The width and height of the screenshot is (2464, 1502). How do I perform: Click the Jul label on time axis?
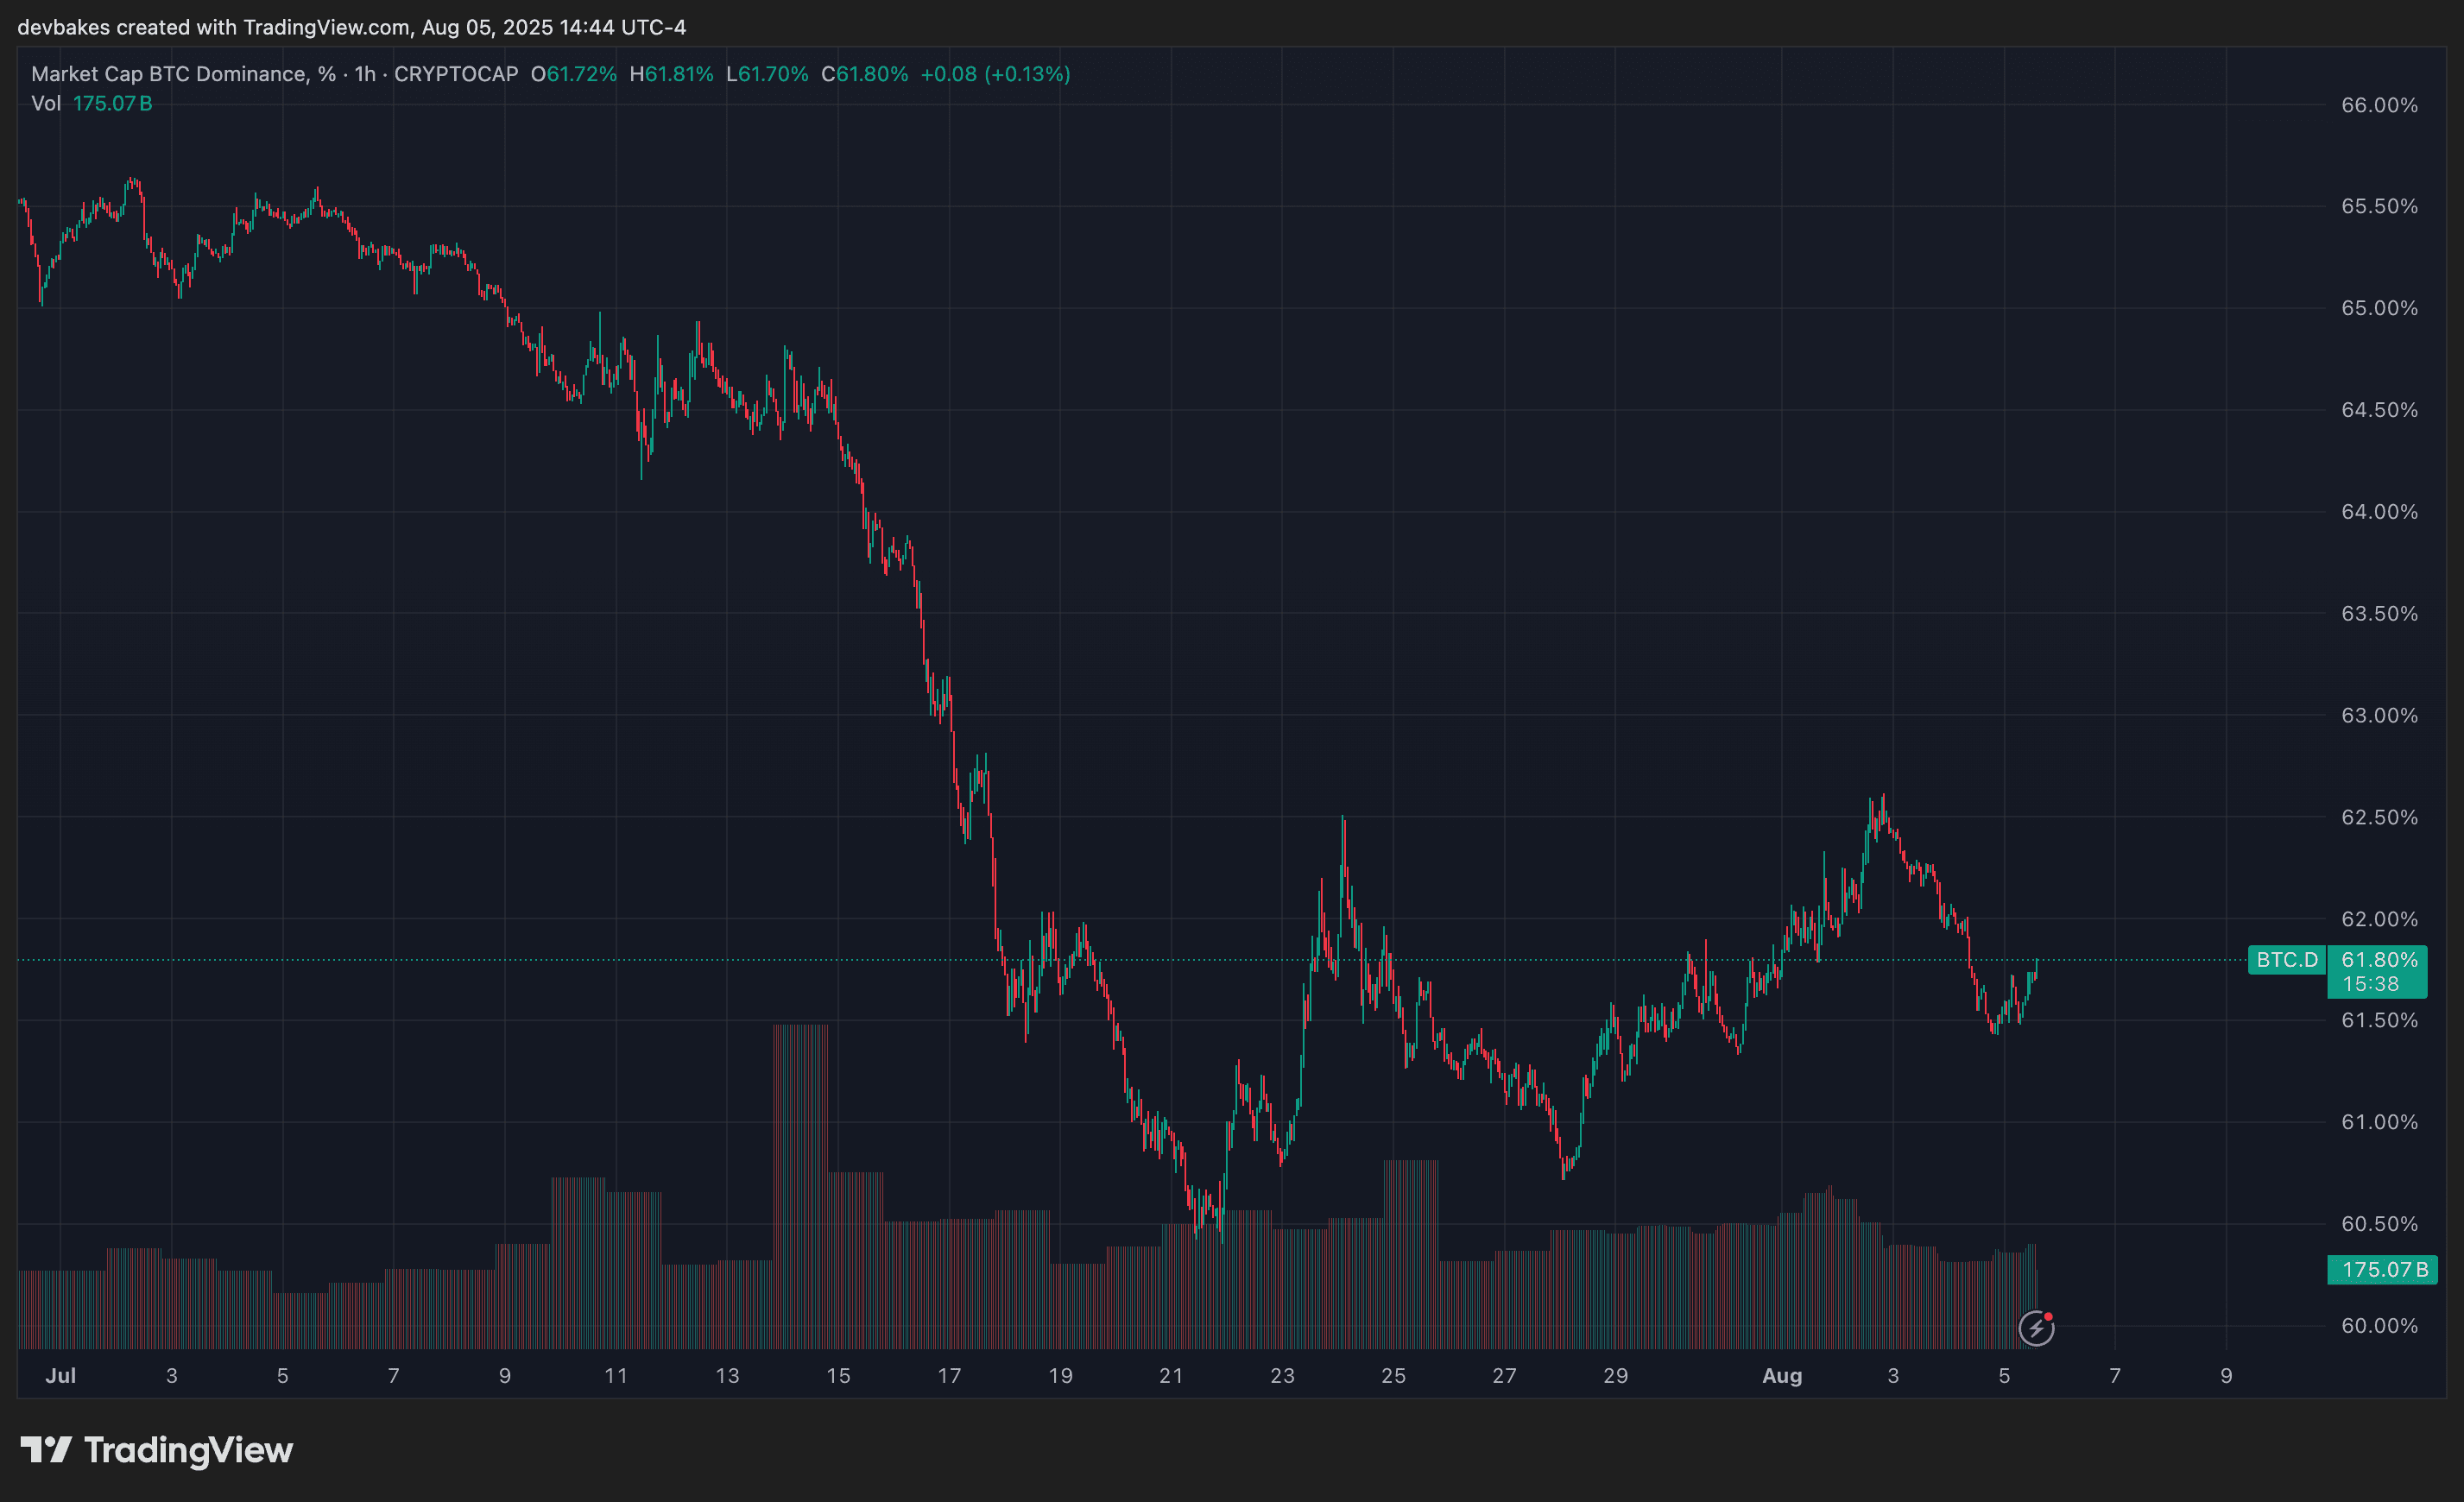tap(61, 1376)
